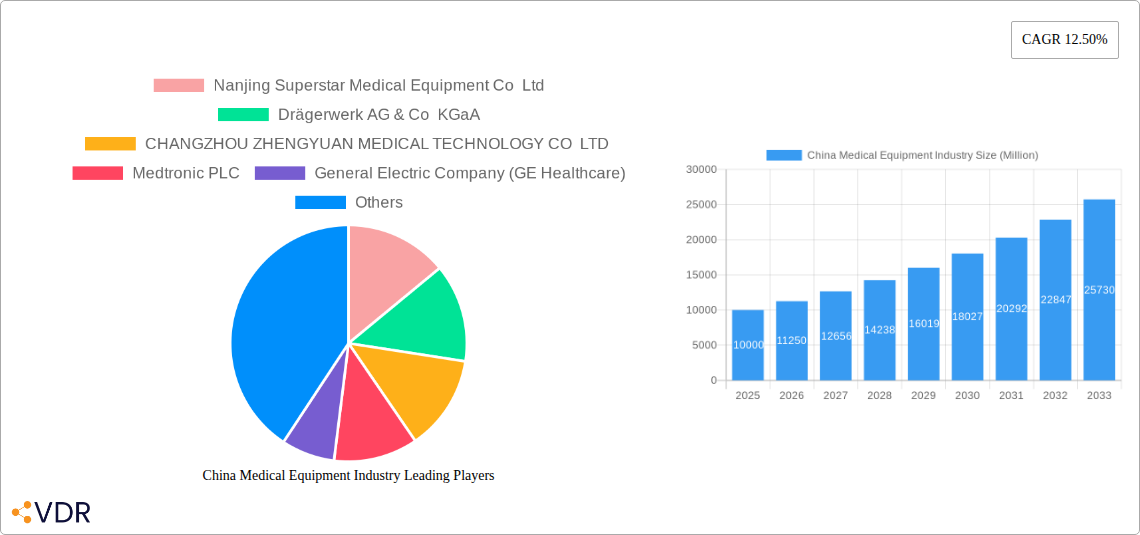
Task: Click the China Medical Equipment Industry Size legend swatch
Action: 784,155
